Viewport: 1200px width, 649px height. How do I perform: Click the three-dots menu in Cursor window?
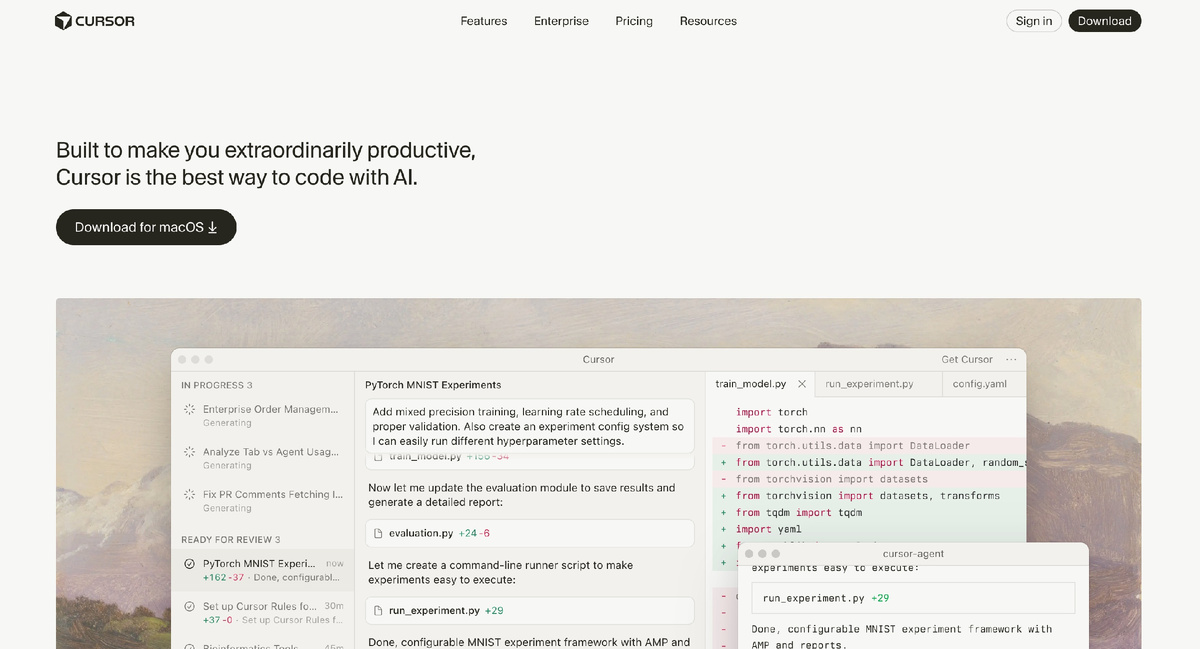pos(1011,359)
